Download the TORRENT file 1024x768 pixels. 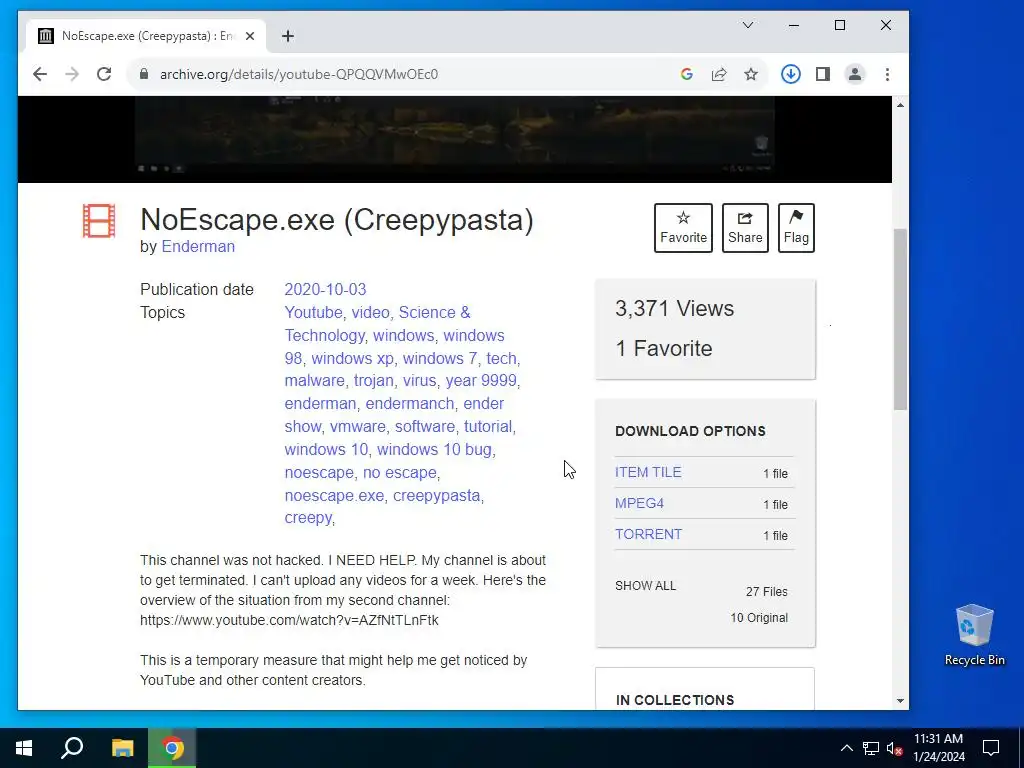(648, 534)
